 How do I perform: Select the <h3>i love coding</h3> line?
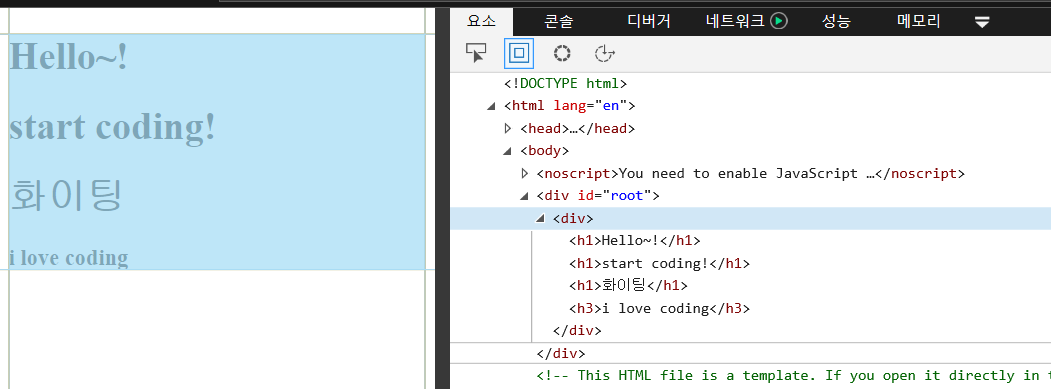pos(660,309)
